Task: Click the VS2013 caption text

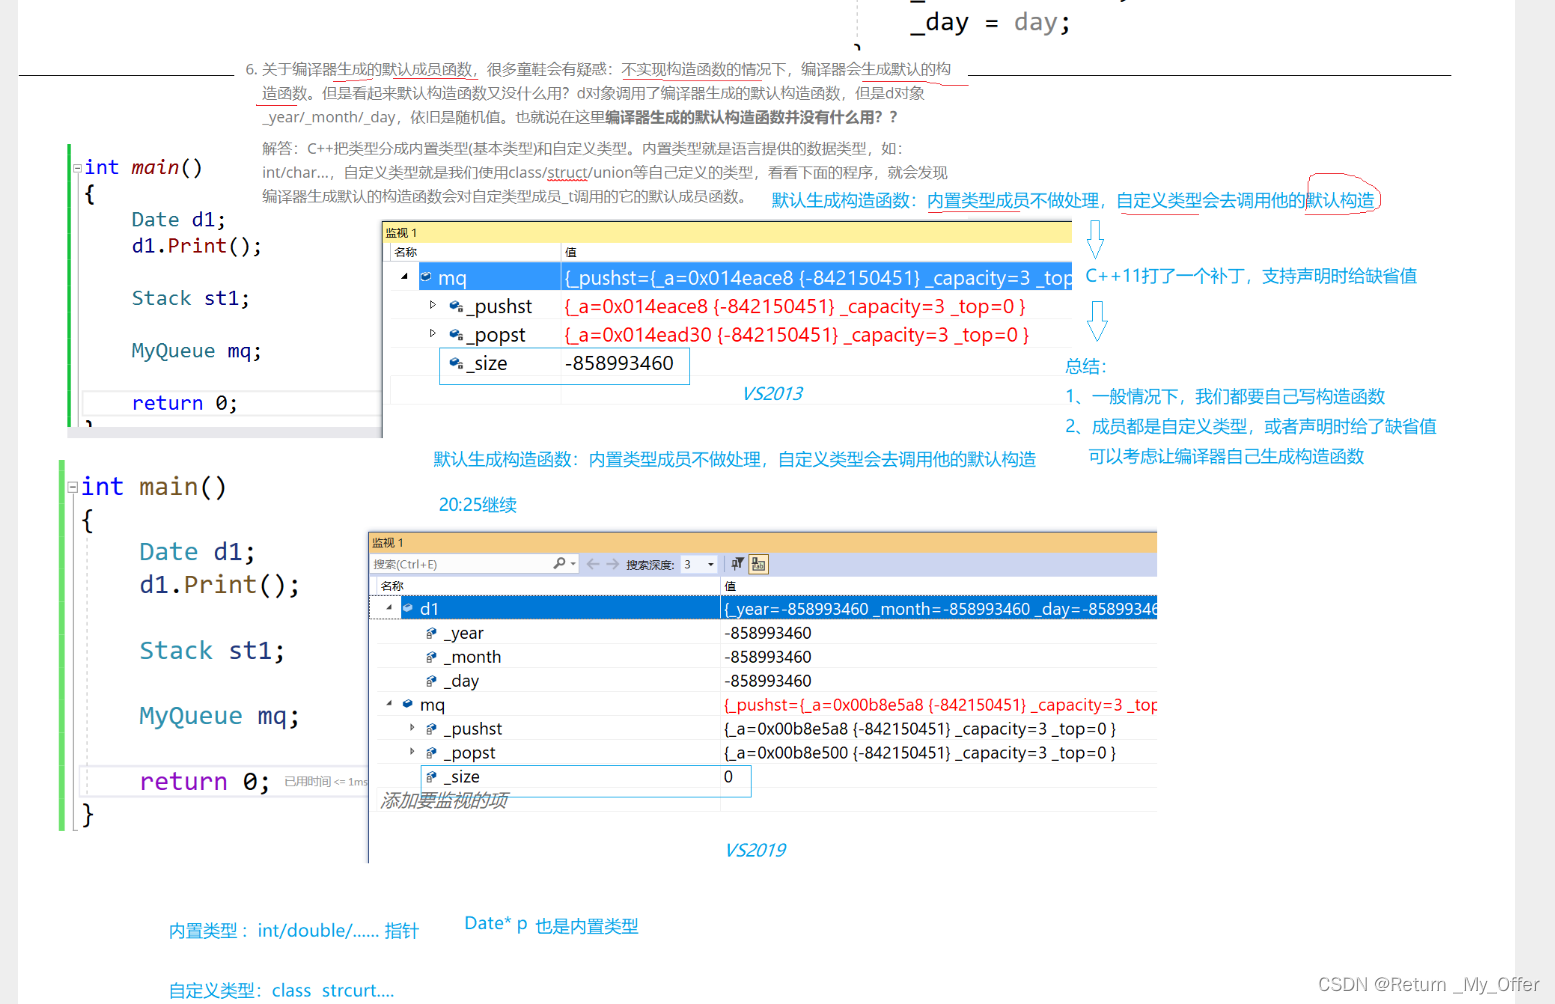Action: tap(772, 393)
